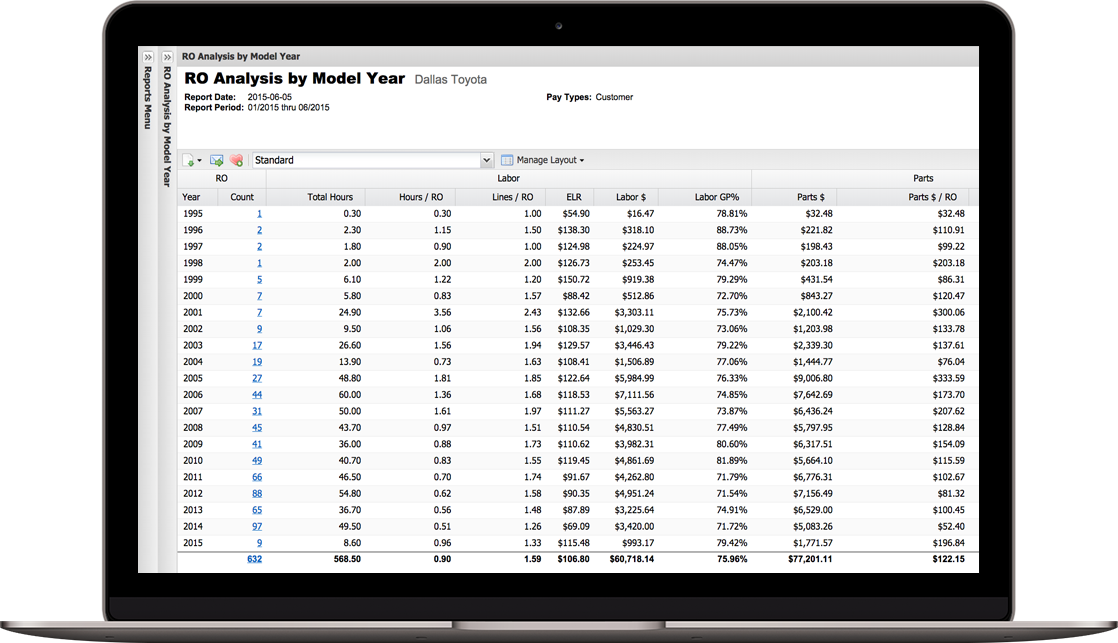Image resolution: width=1118 pixels, height=643 pixels.
Task: Open the RO count link for 2015
Action: point(258,542)
